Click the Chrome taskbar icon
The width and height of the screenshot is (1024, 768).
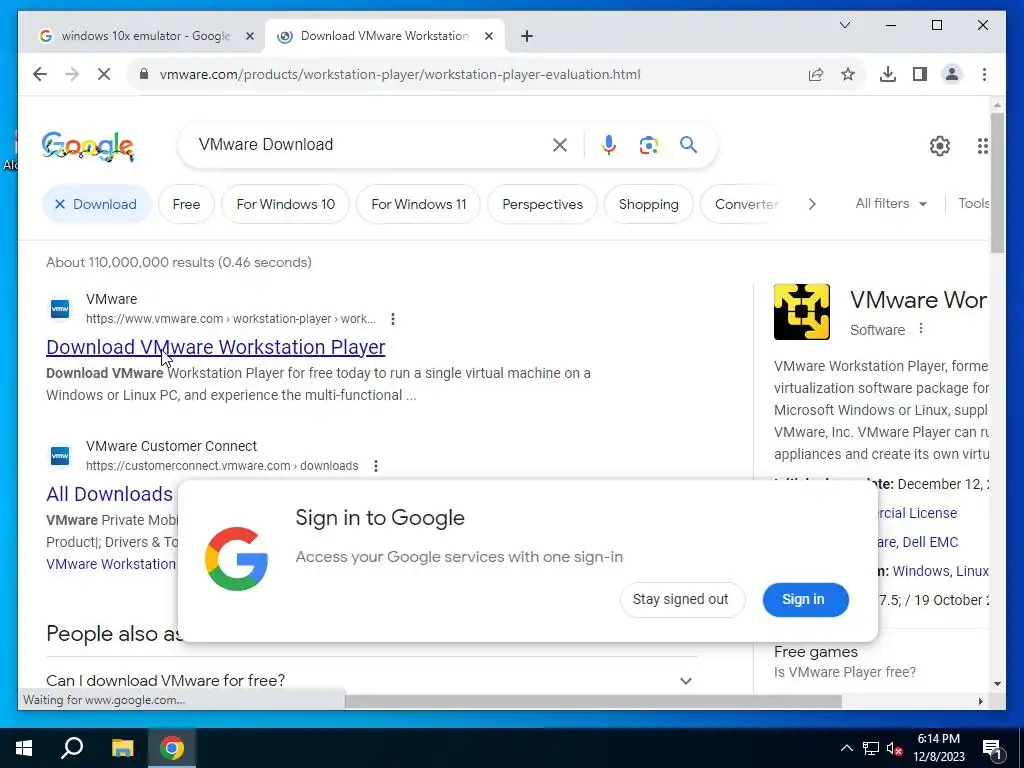pos(172,748)
